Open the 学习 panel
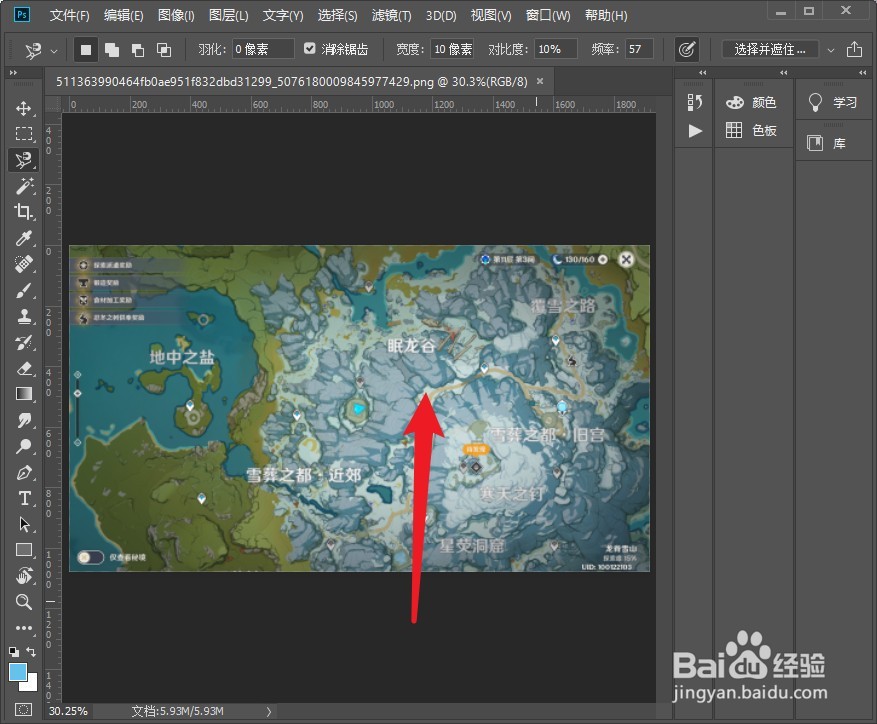 pos(833,102)
